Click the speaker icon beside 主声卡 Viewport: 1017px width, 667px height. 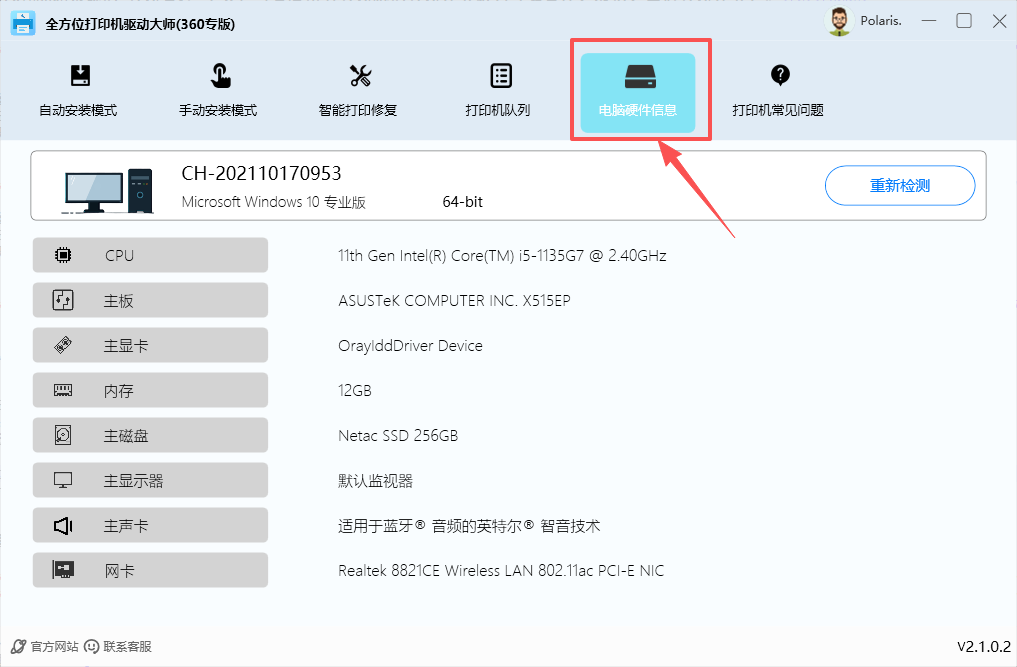63,525
